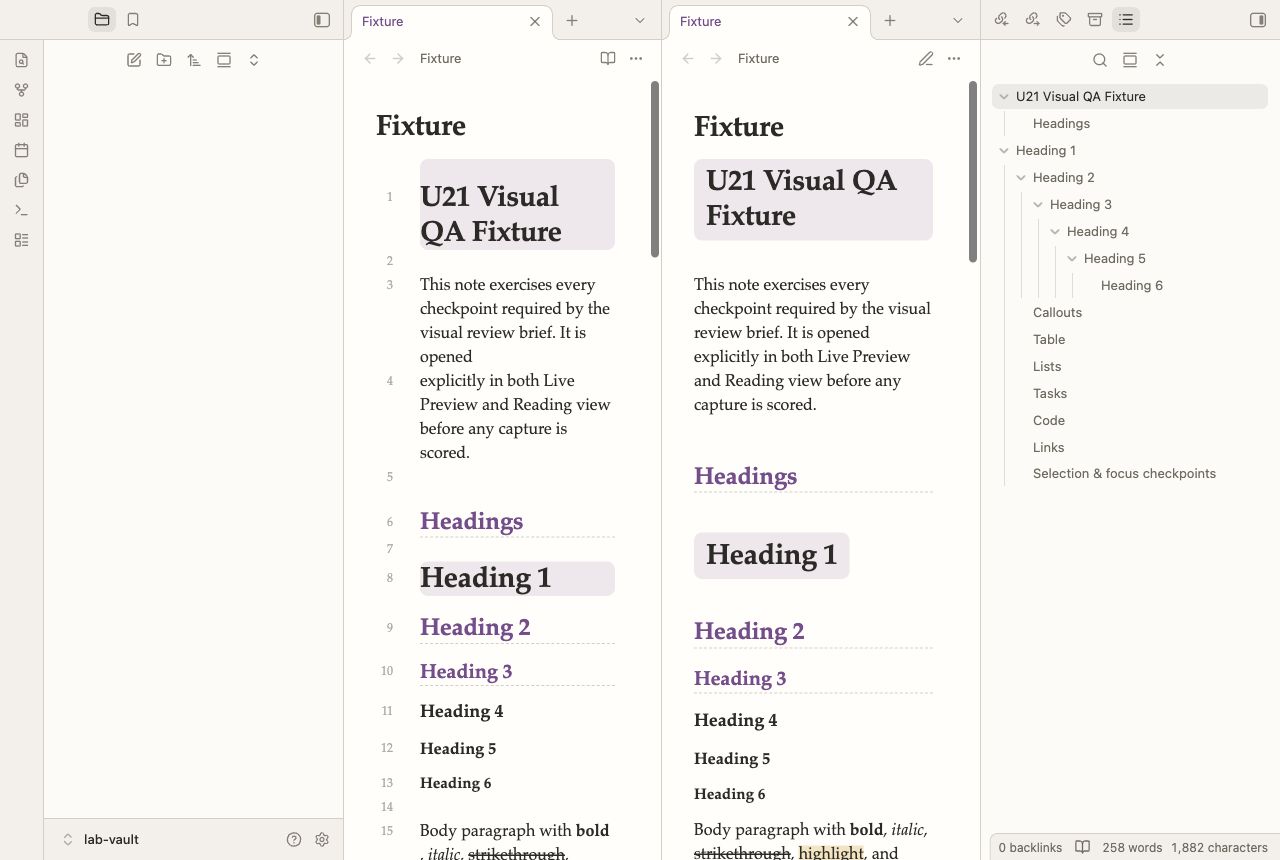Click the new note icon in file explorer
Screen dimensions: 1280x860
click(134, 60)
